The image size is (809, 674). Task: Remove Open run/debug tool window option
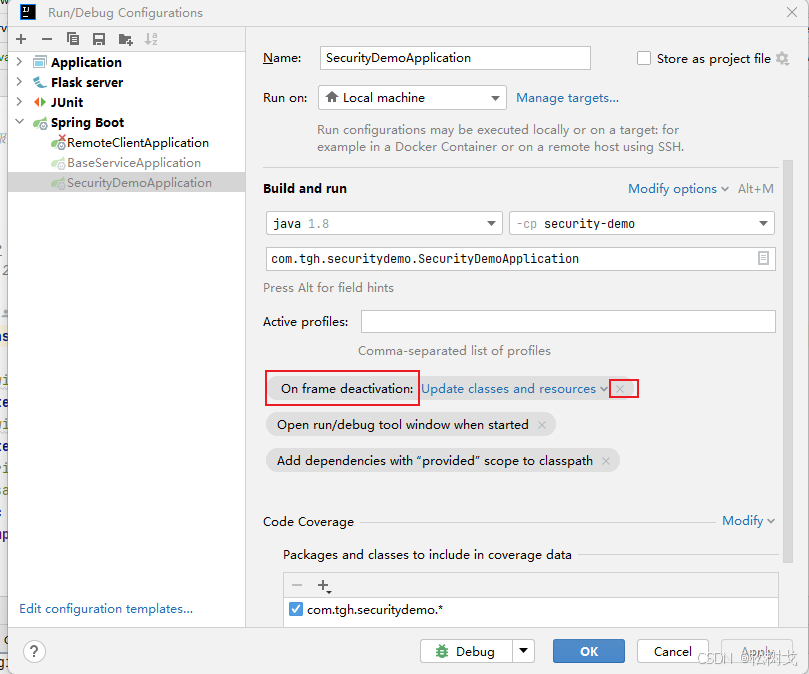(542, 425)
